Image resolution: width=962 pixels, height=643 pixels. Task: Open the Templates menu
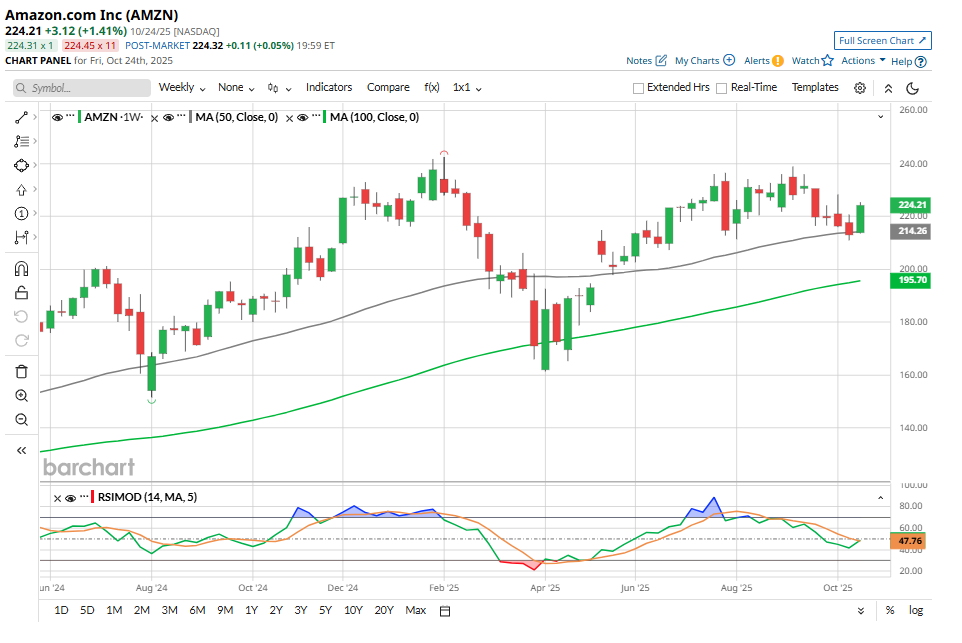click(815, 87)
